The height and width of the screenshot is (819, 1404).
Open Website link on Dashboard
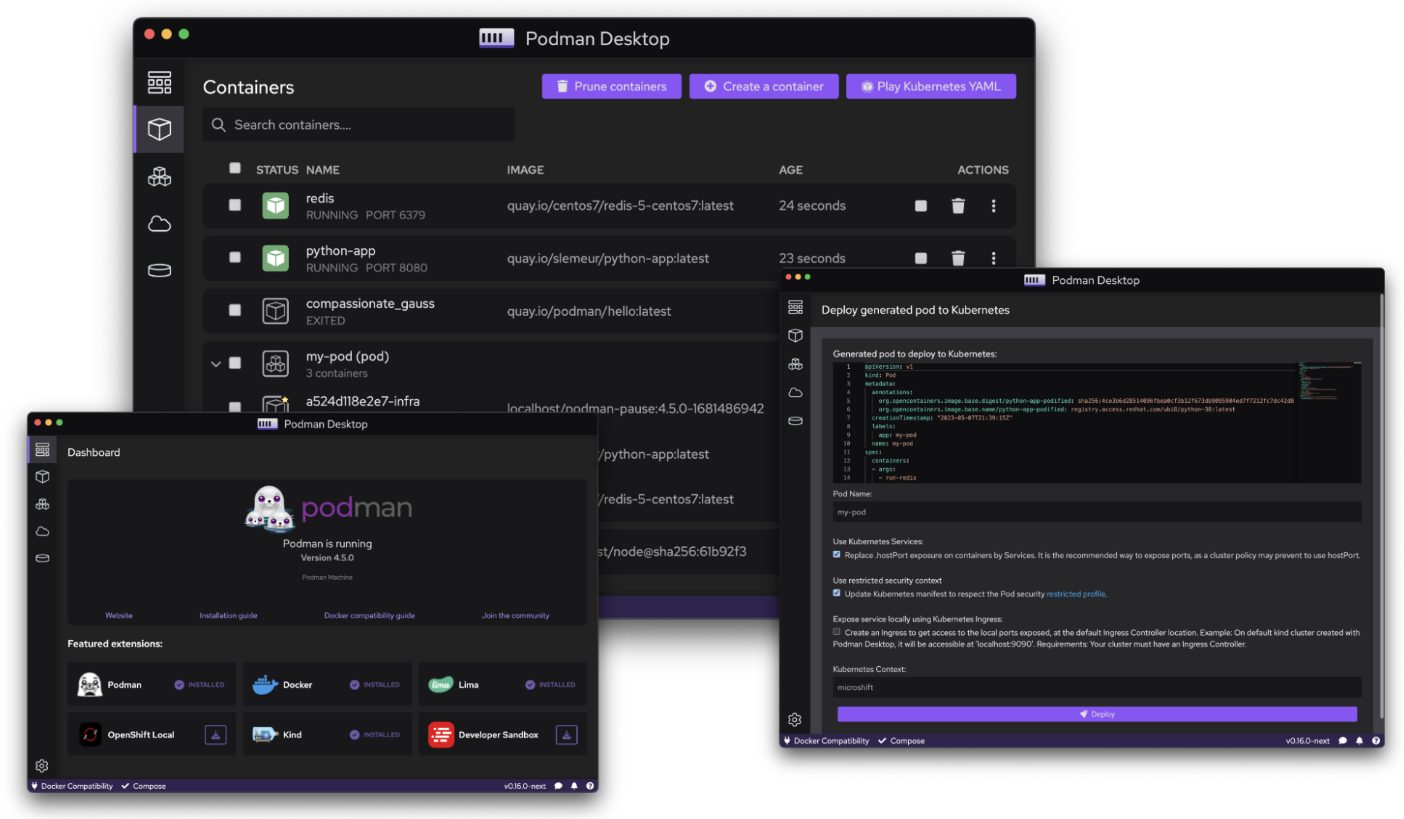pos(119,615)
